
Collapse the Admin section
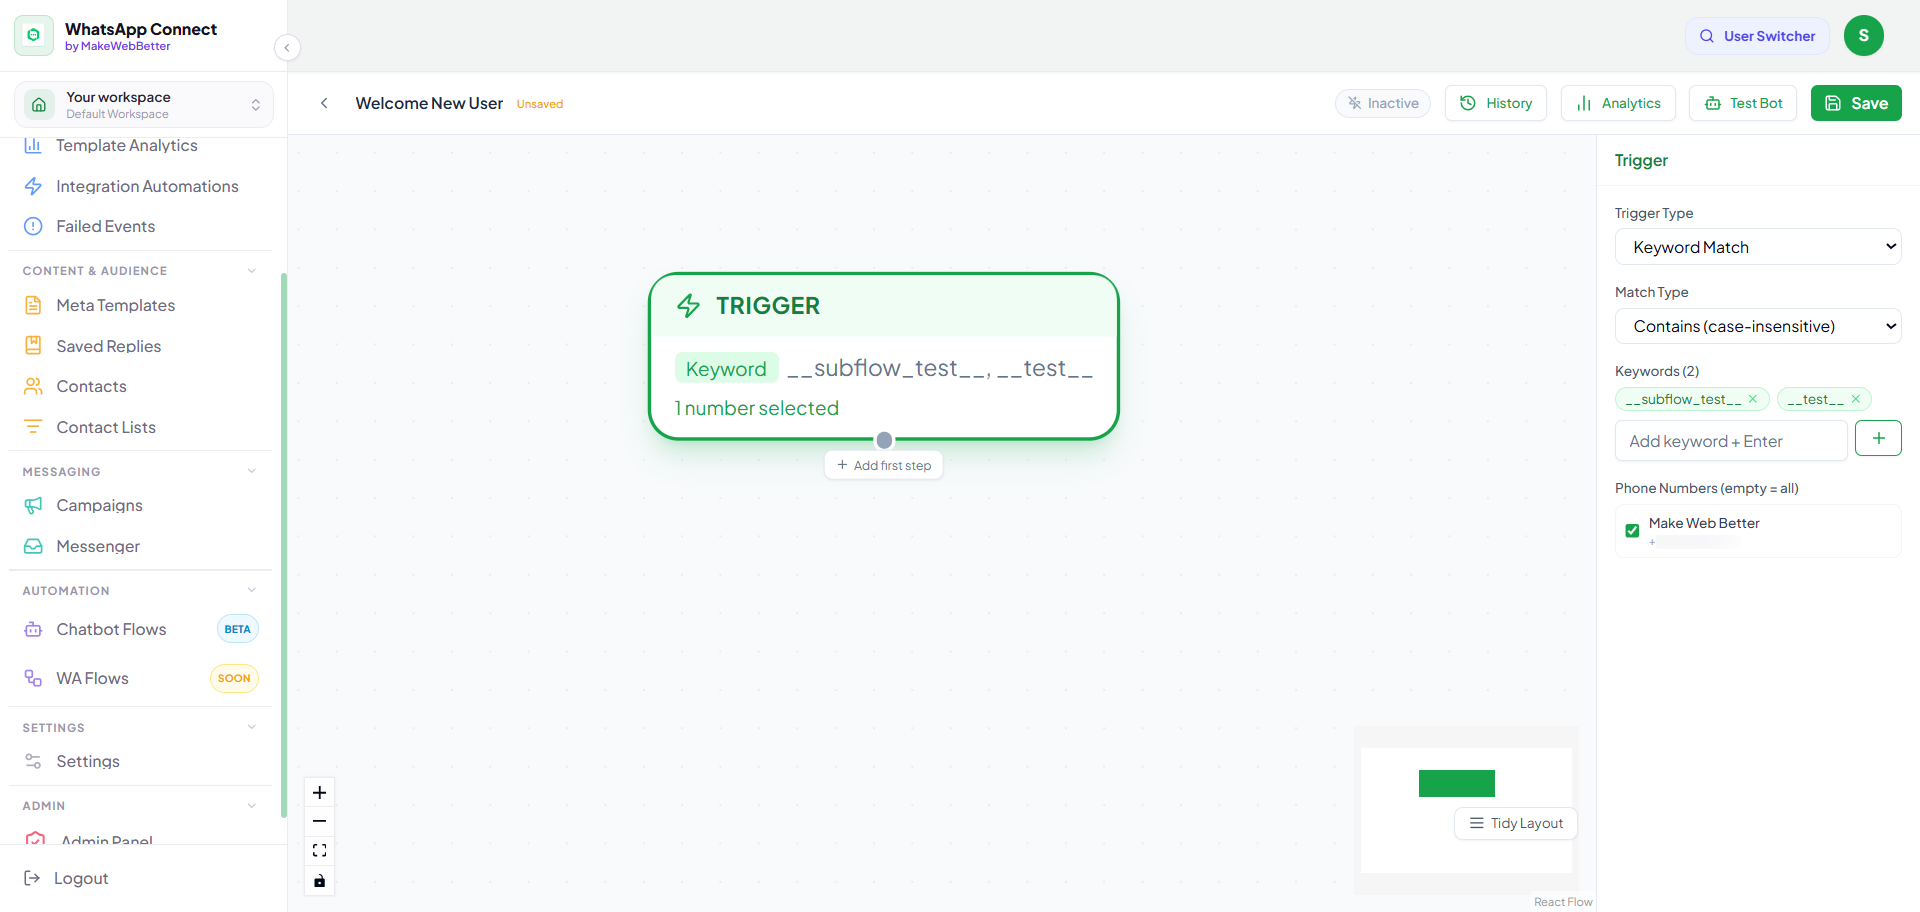tap(252, 805)
